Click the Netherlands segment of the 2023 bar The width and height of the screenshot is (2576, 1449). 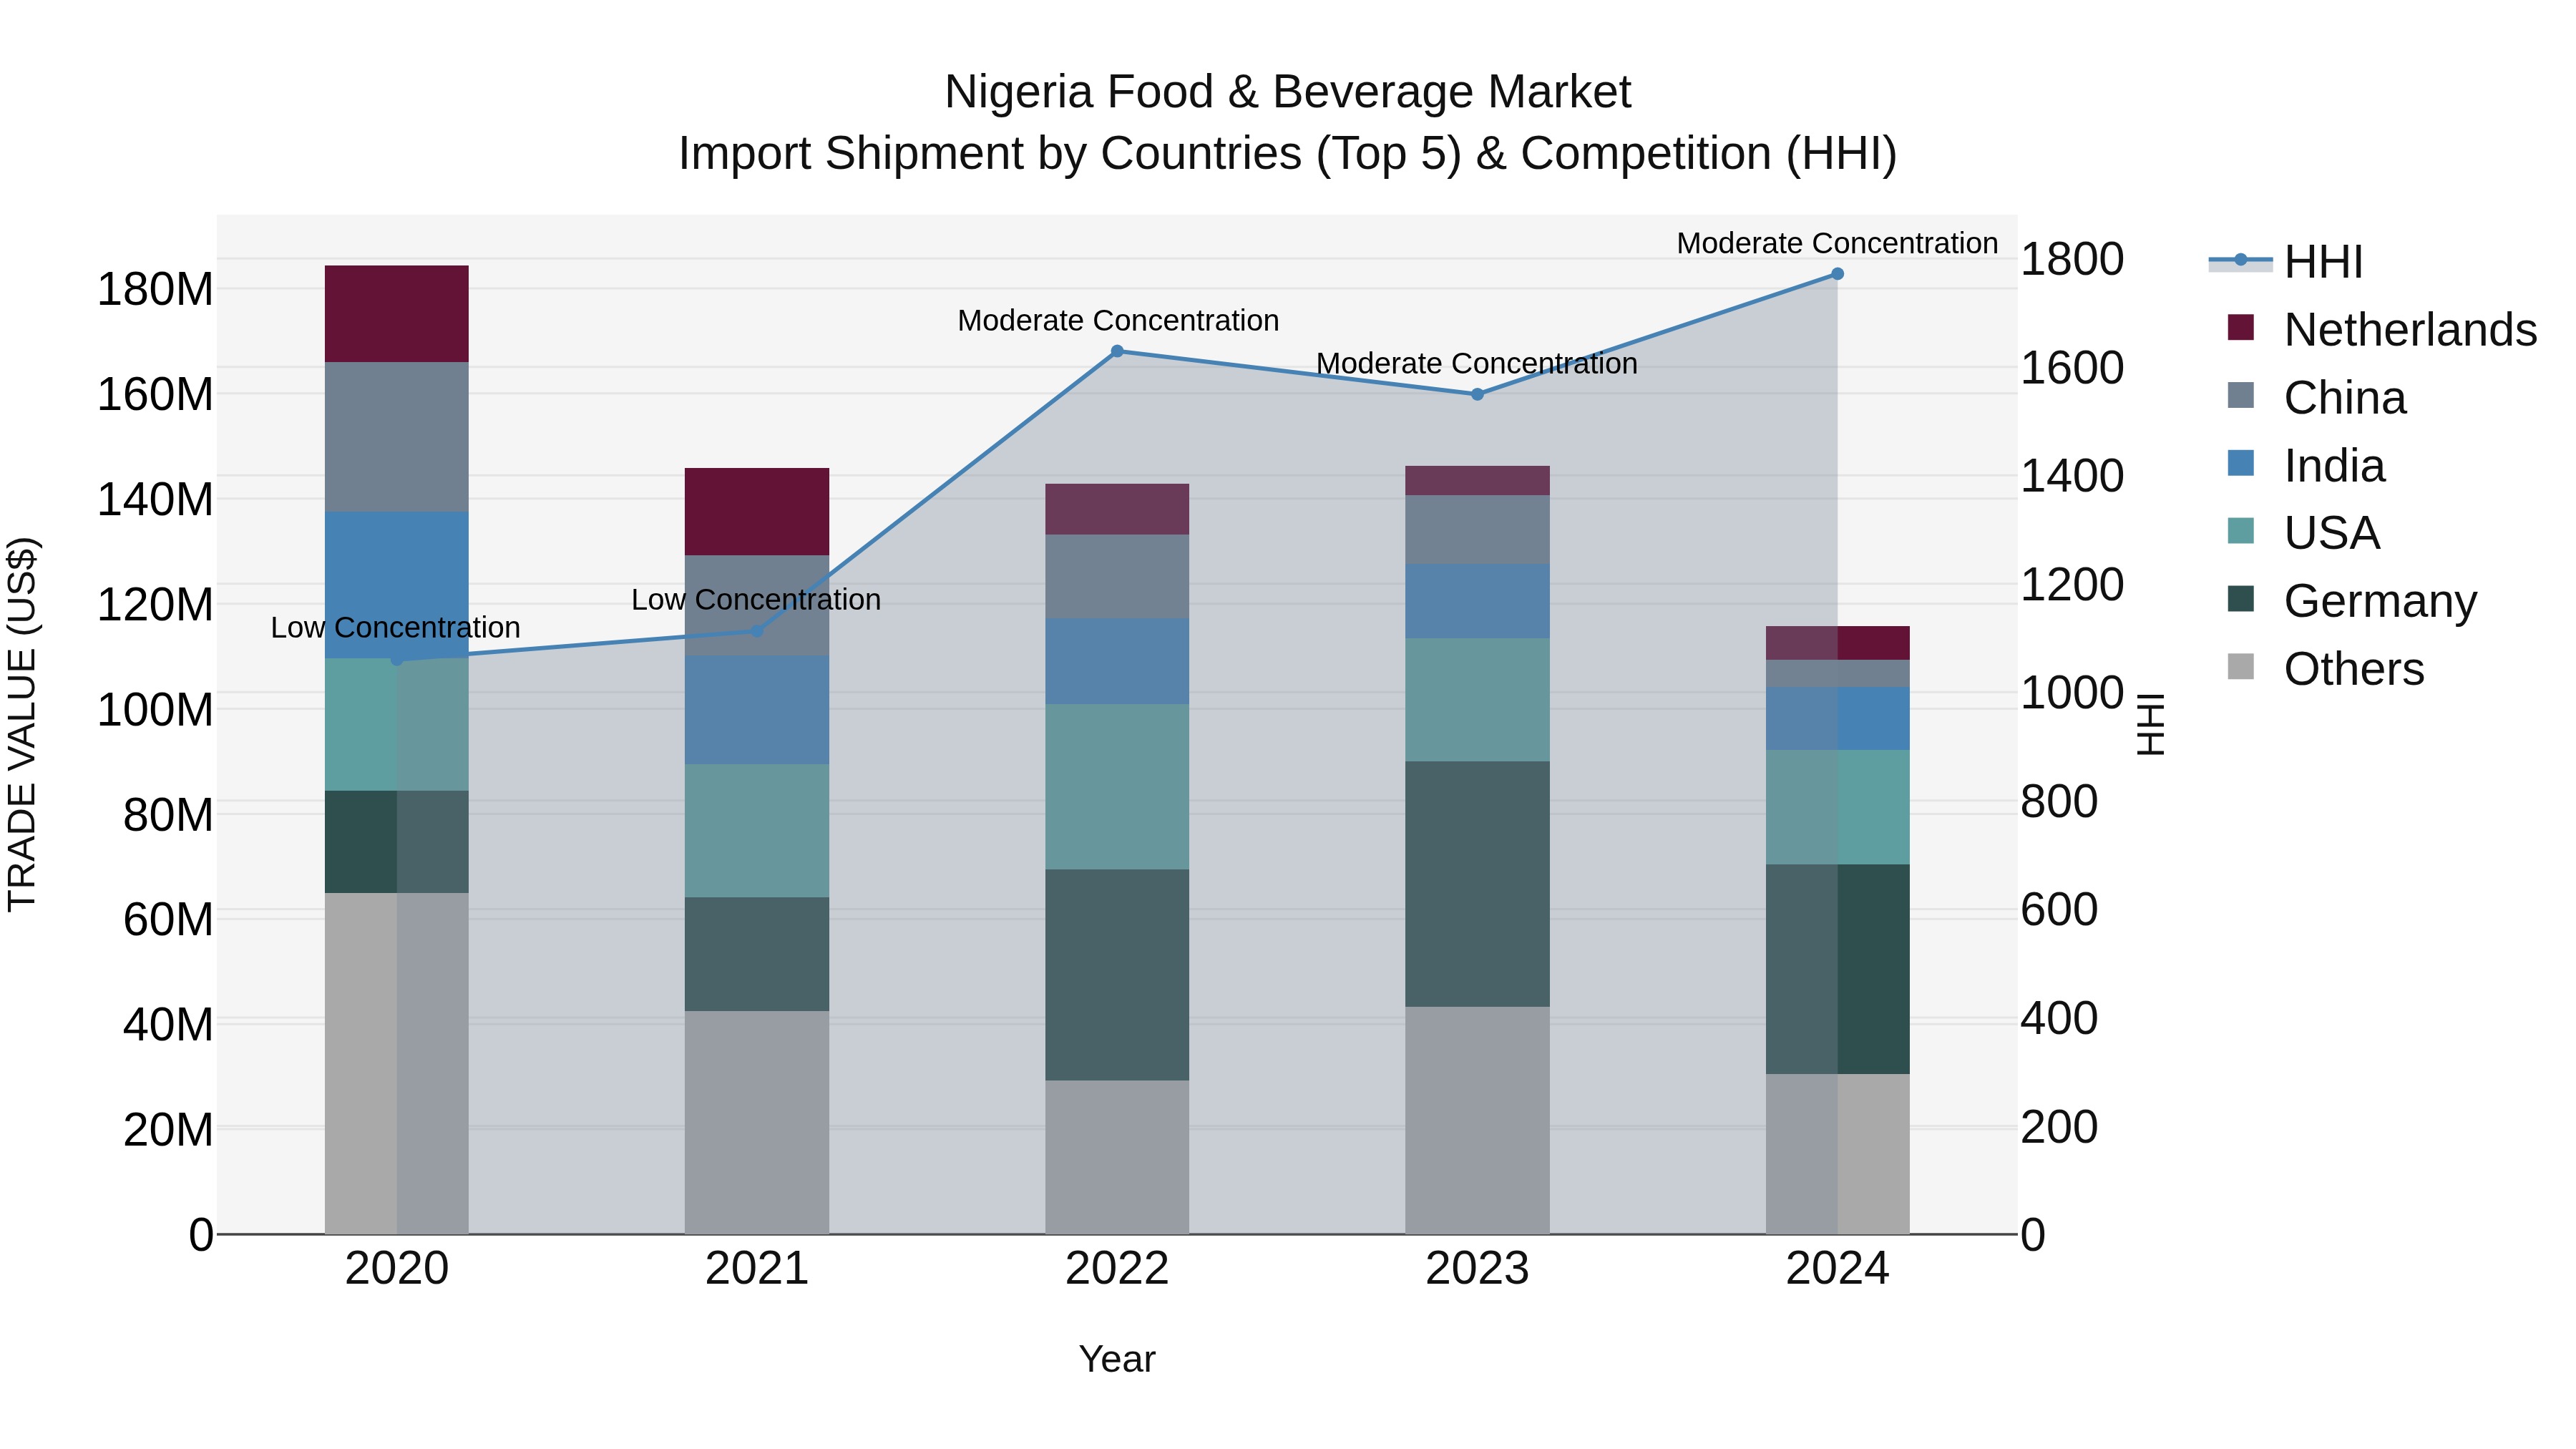[x=1477, y=480]
